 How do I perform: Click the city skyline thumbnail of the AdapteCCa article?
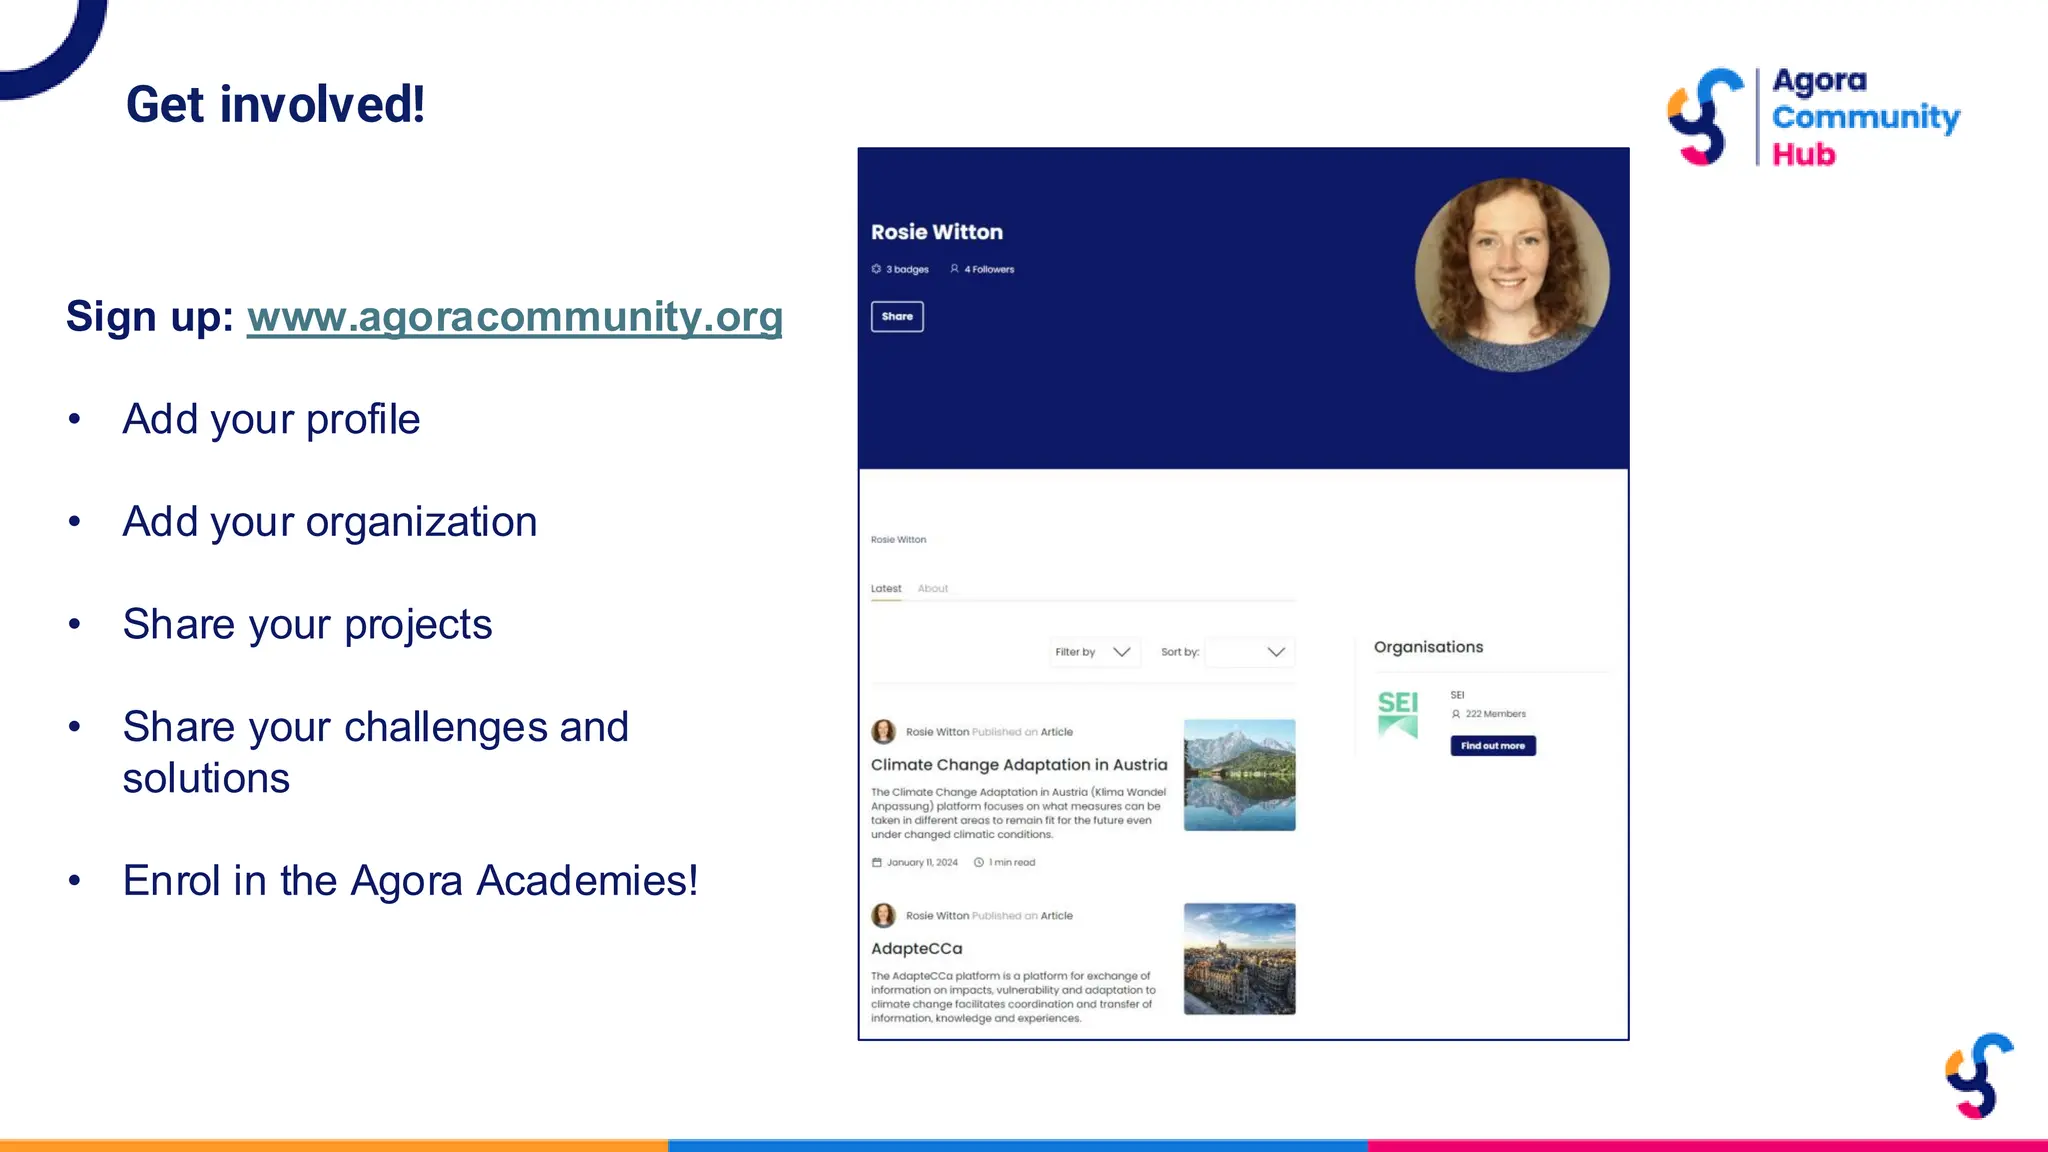point(1239,959)
